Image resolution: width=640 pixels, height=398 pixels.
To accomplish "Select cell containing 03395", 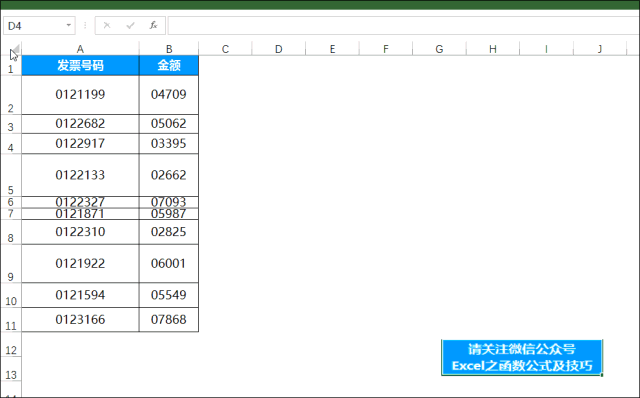I will coord(169,144).
